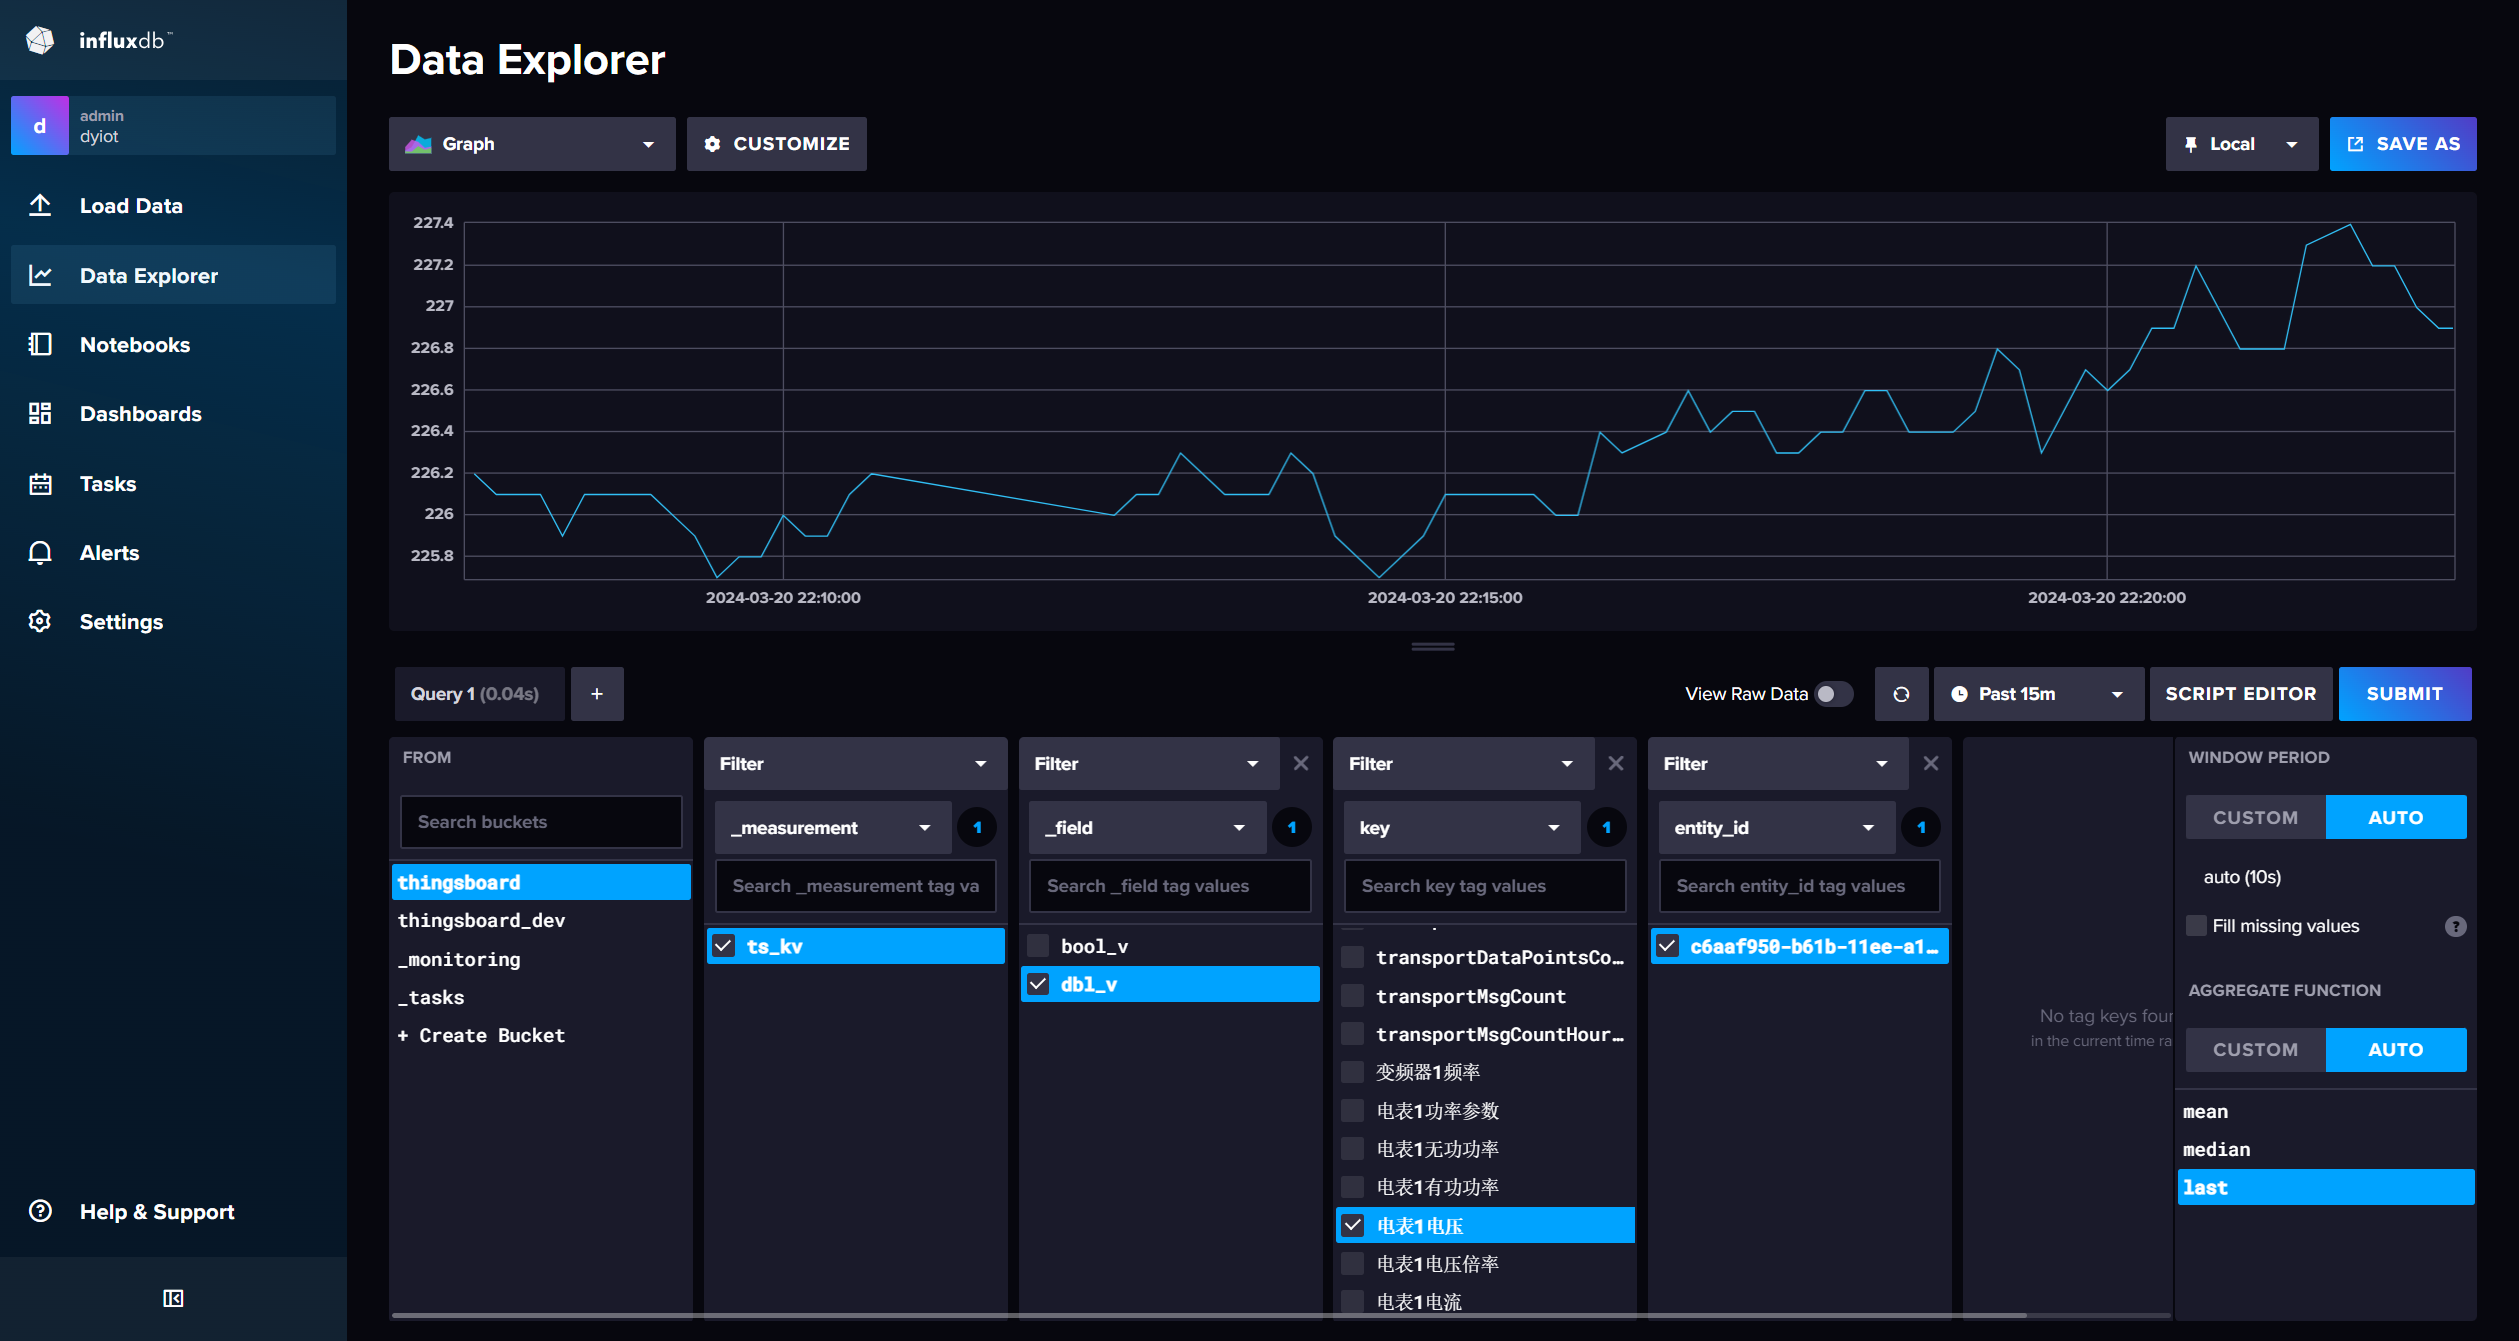Uncheck the 电表1电压 key checkbox

click(x=1353, y=1225)
